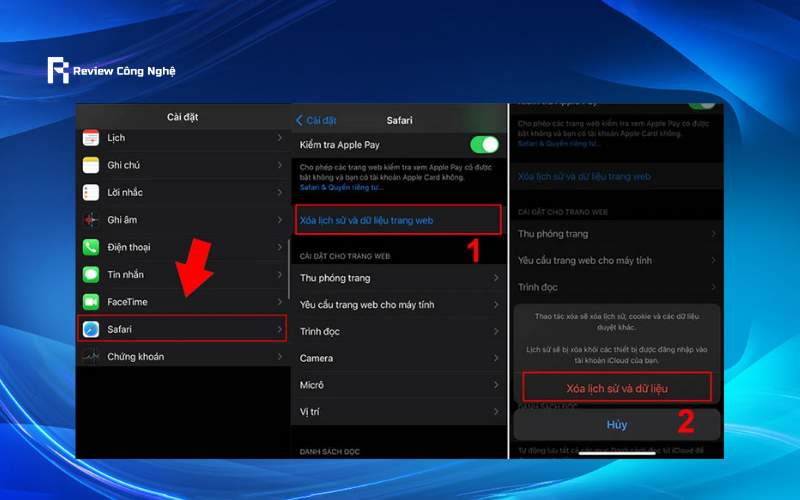Click the dimmed Thu phóng trang row
The image size is (800, 500).
(617, 234)
